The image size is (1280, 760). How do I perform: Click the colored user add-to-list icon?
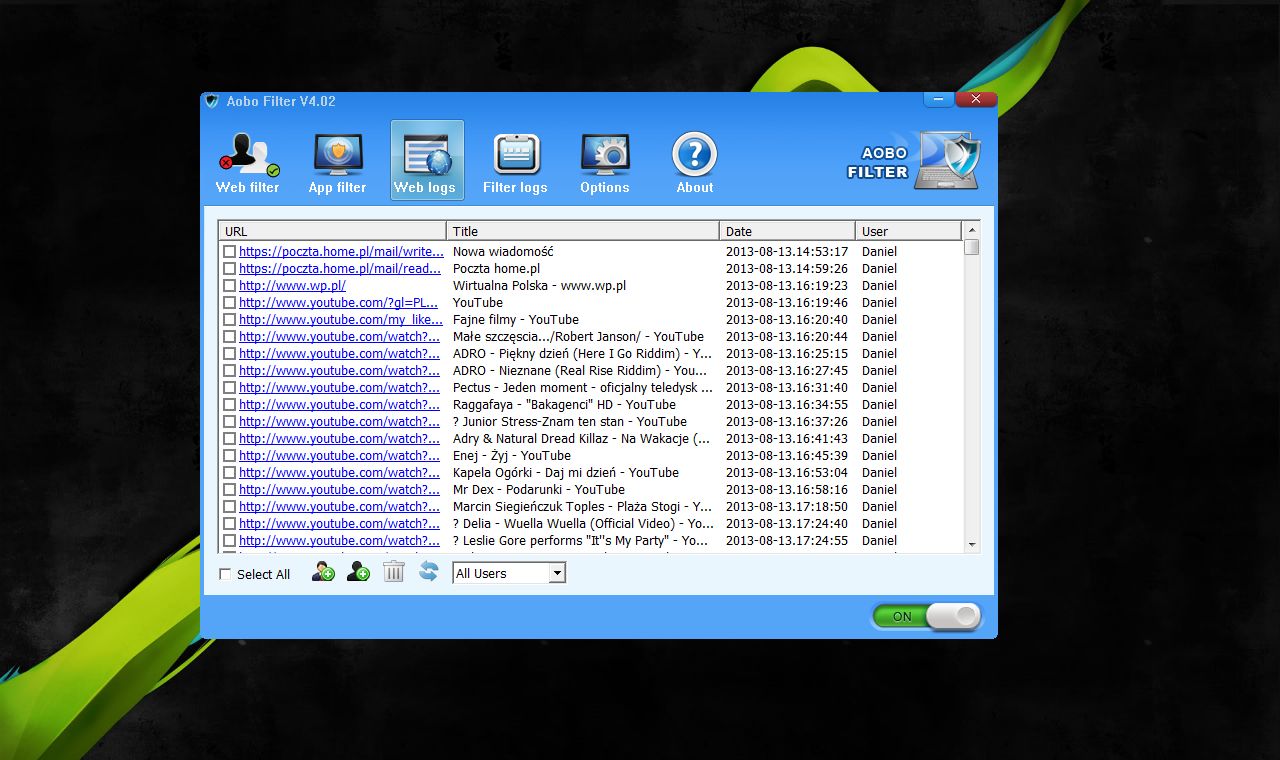click(323, 572)
